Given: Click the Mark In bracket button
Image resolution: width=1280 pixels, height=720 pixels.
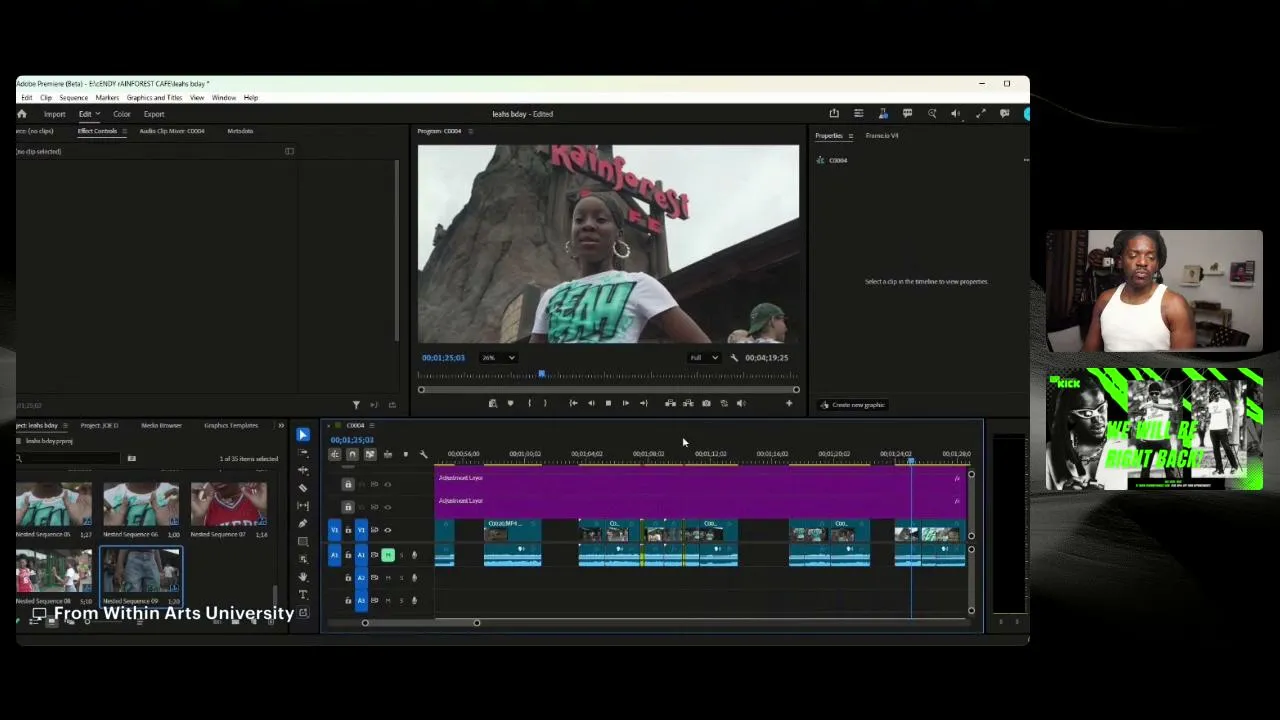Looking at the screenshot, I should point(529,404).
